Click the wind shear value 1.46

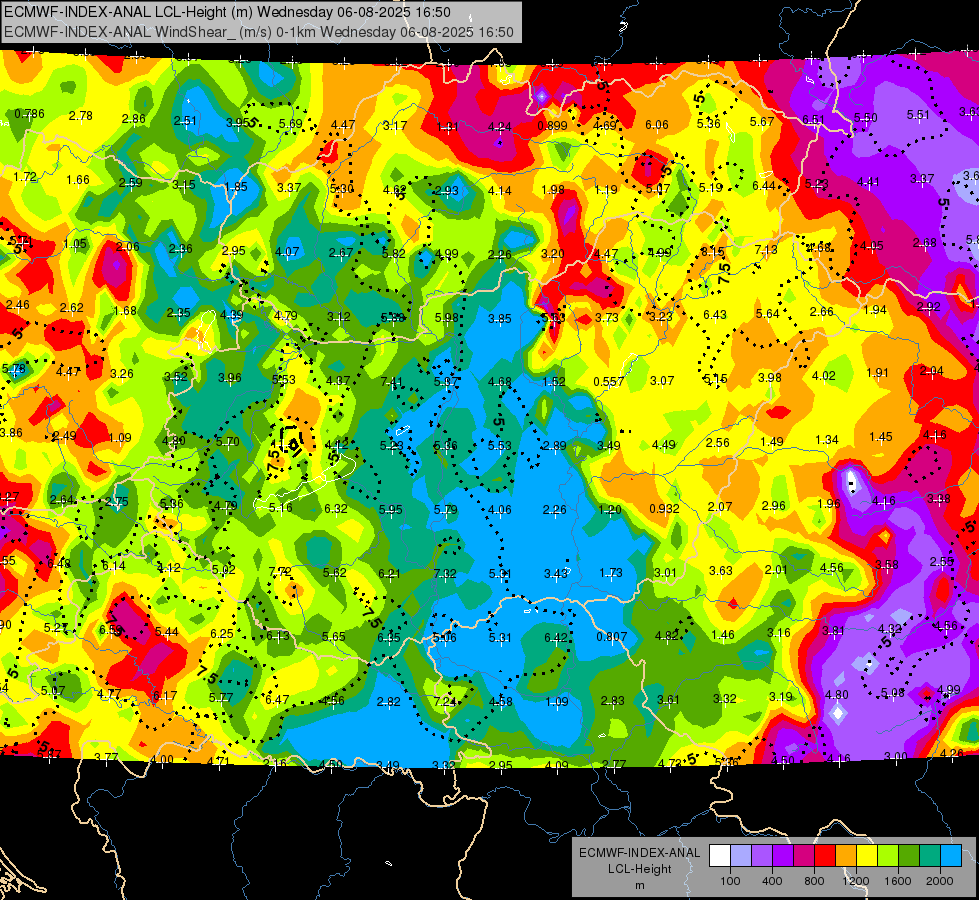[x=723, y=635]
